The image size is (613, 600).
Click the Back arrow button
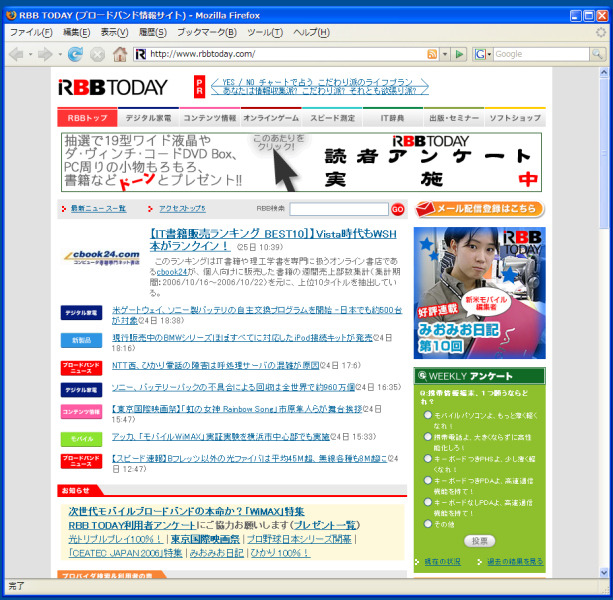16,54
